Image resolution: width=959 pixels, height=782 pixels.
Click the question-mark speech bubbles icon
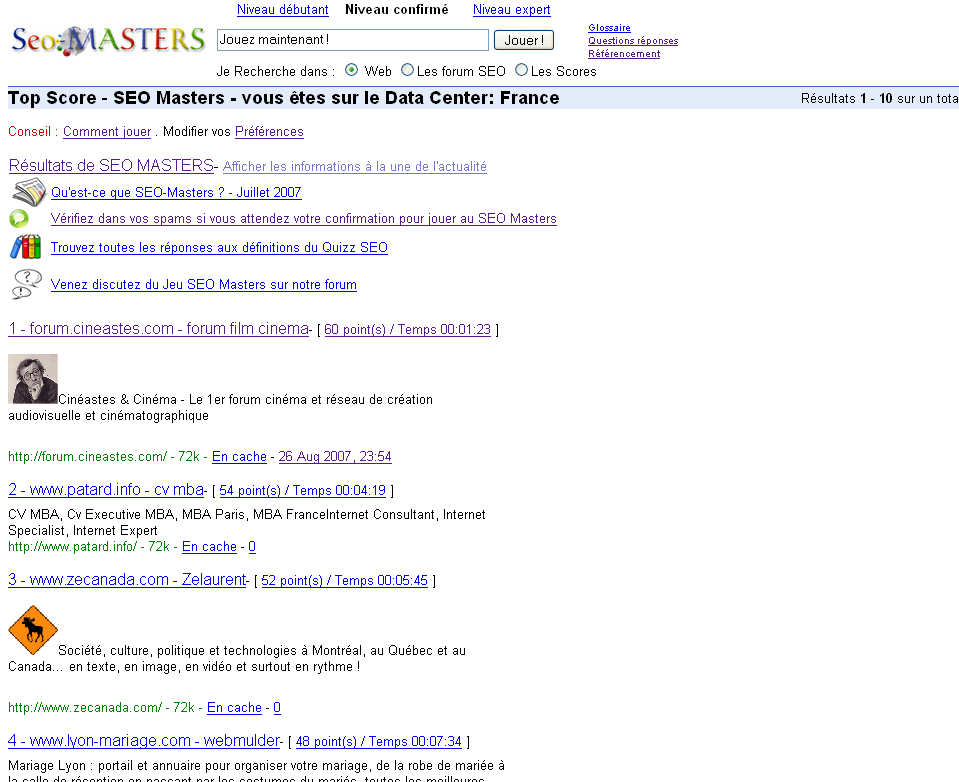click(27, 284)
